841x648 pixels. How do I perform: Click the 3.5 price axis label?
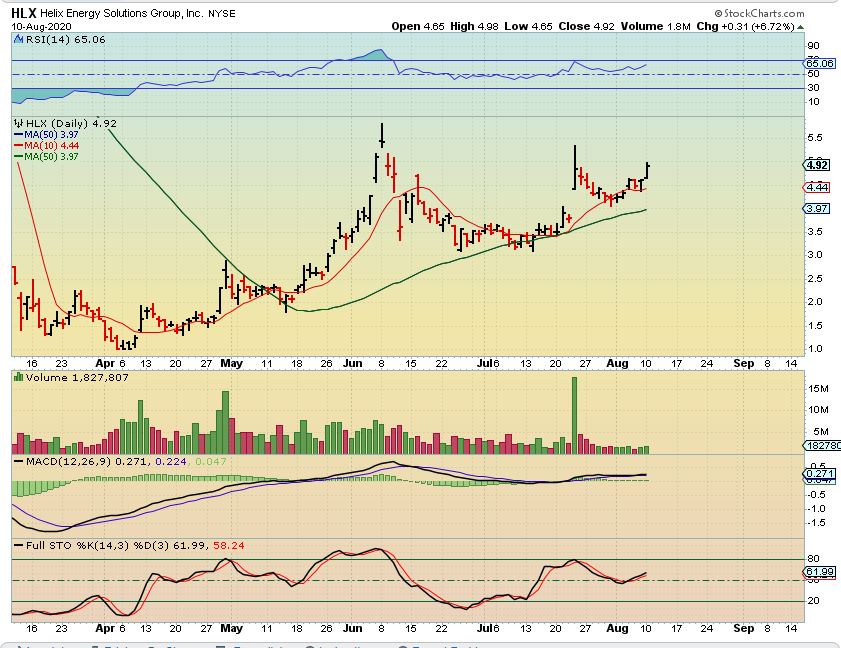click(814, 232)
